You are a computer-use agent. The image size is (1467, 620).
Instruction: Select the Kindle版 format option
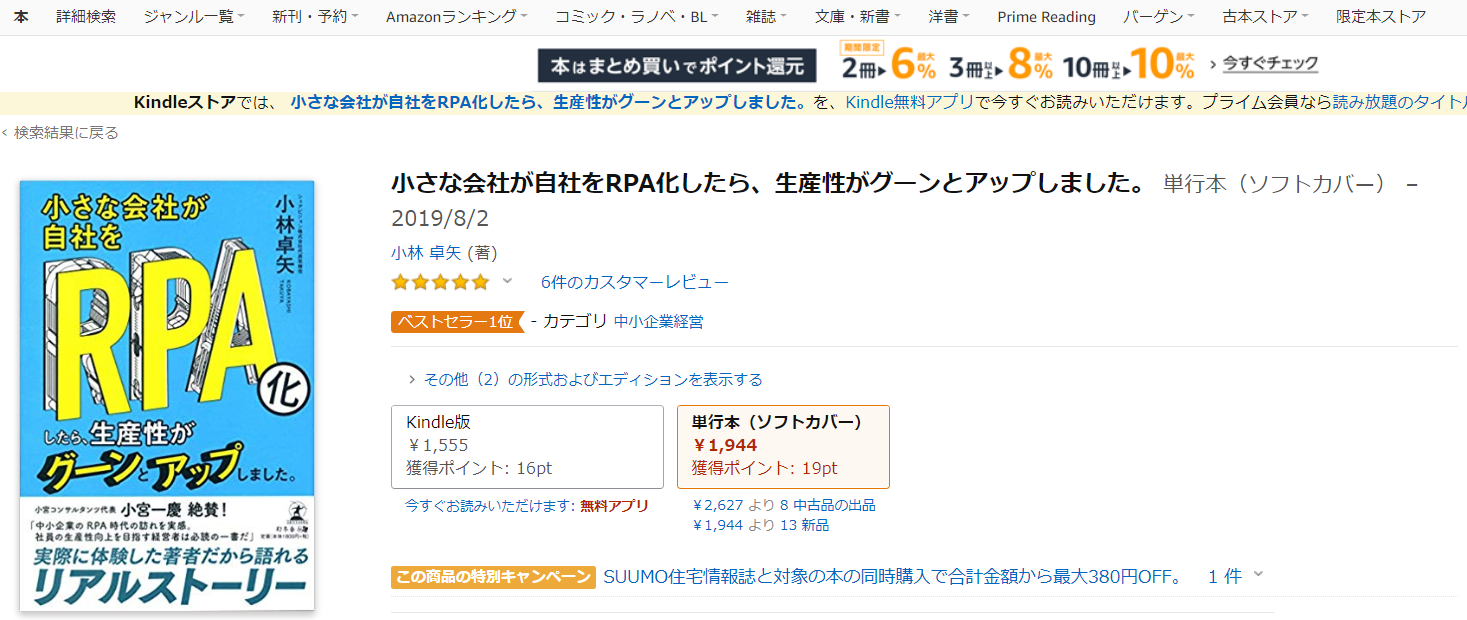pyautogui.click(x=527, y=446)
